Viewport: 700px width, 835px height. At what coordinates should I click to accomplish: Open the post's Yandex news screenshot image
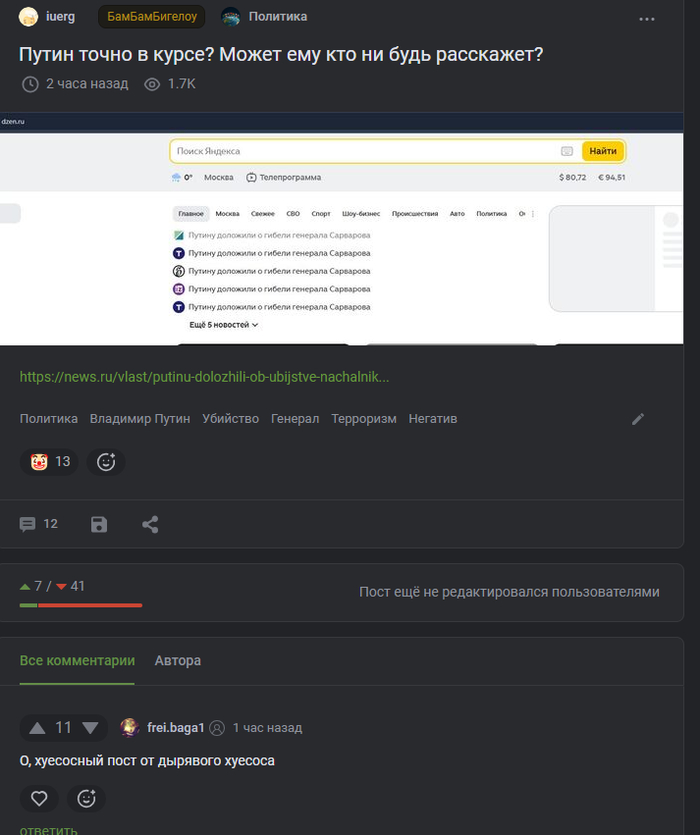click(x=341, y=229)
